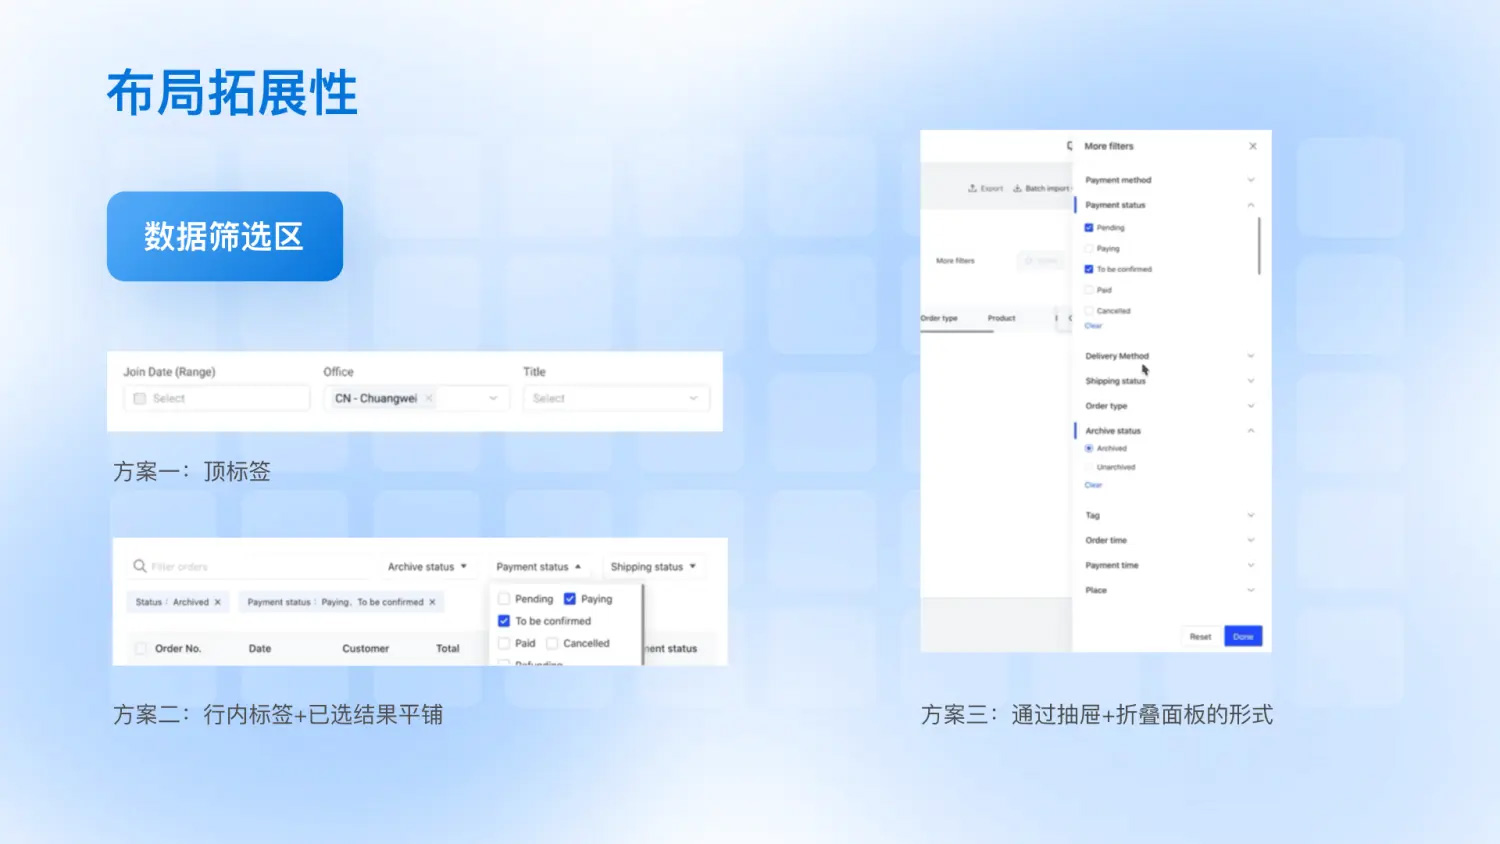Check Paying in More filters drawer

pos(1089,248)
